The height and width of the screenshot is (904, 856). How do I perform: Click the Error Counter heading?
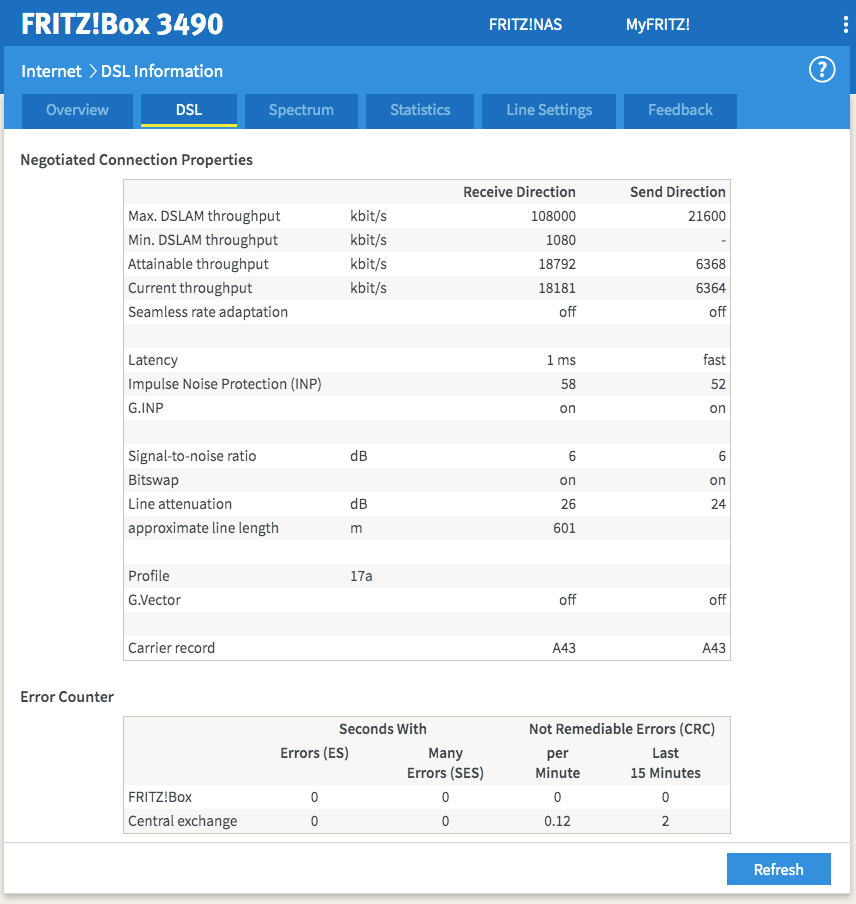[67, 697]
